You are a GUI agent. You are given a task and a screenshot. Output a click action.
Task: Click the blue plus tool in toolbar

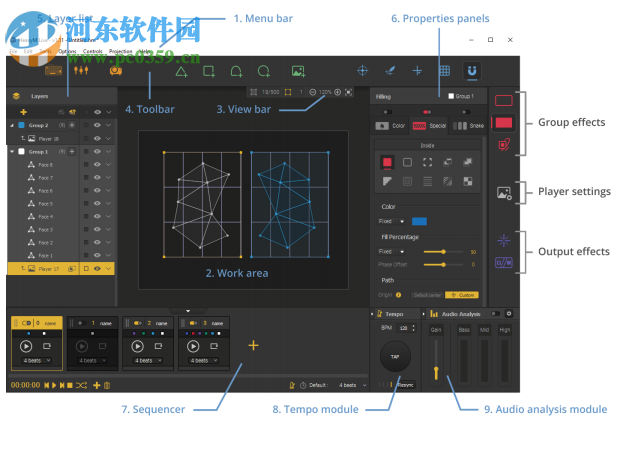point(417,71)
